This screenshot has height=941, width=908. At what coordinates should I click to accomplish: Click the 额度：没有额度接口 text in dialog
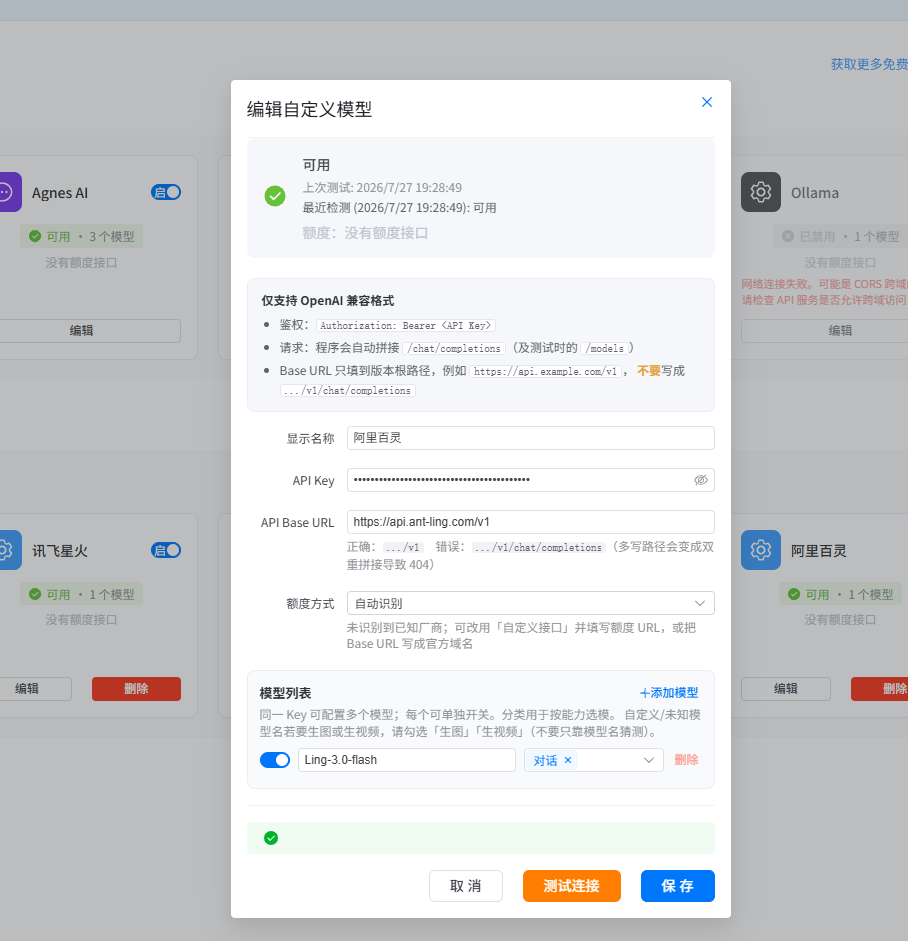[365, 233]
